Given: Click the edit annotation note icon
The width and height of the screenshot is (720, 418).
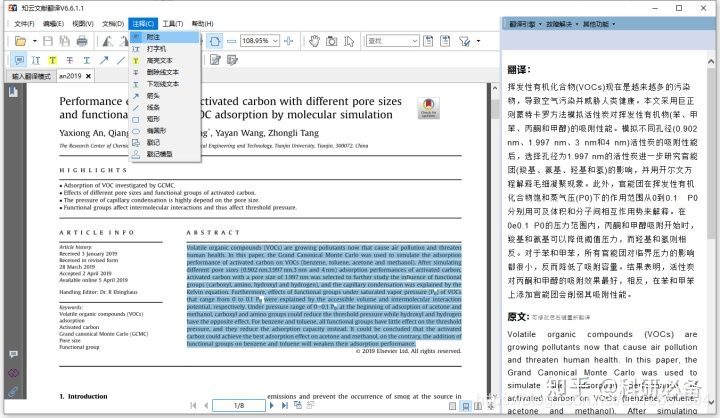Looking at the screenshot, I should 215,60.
